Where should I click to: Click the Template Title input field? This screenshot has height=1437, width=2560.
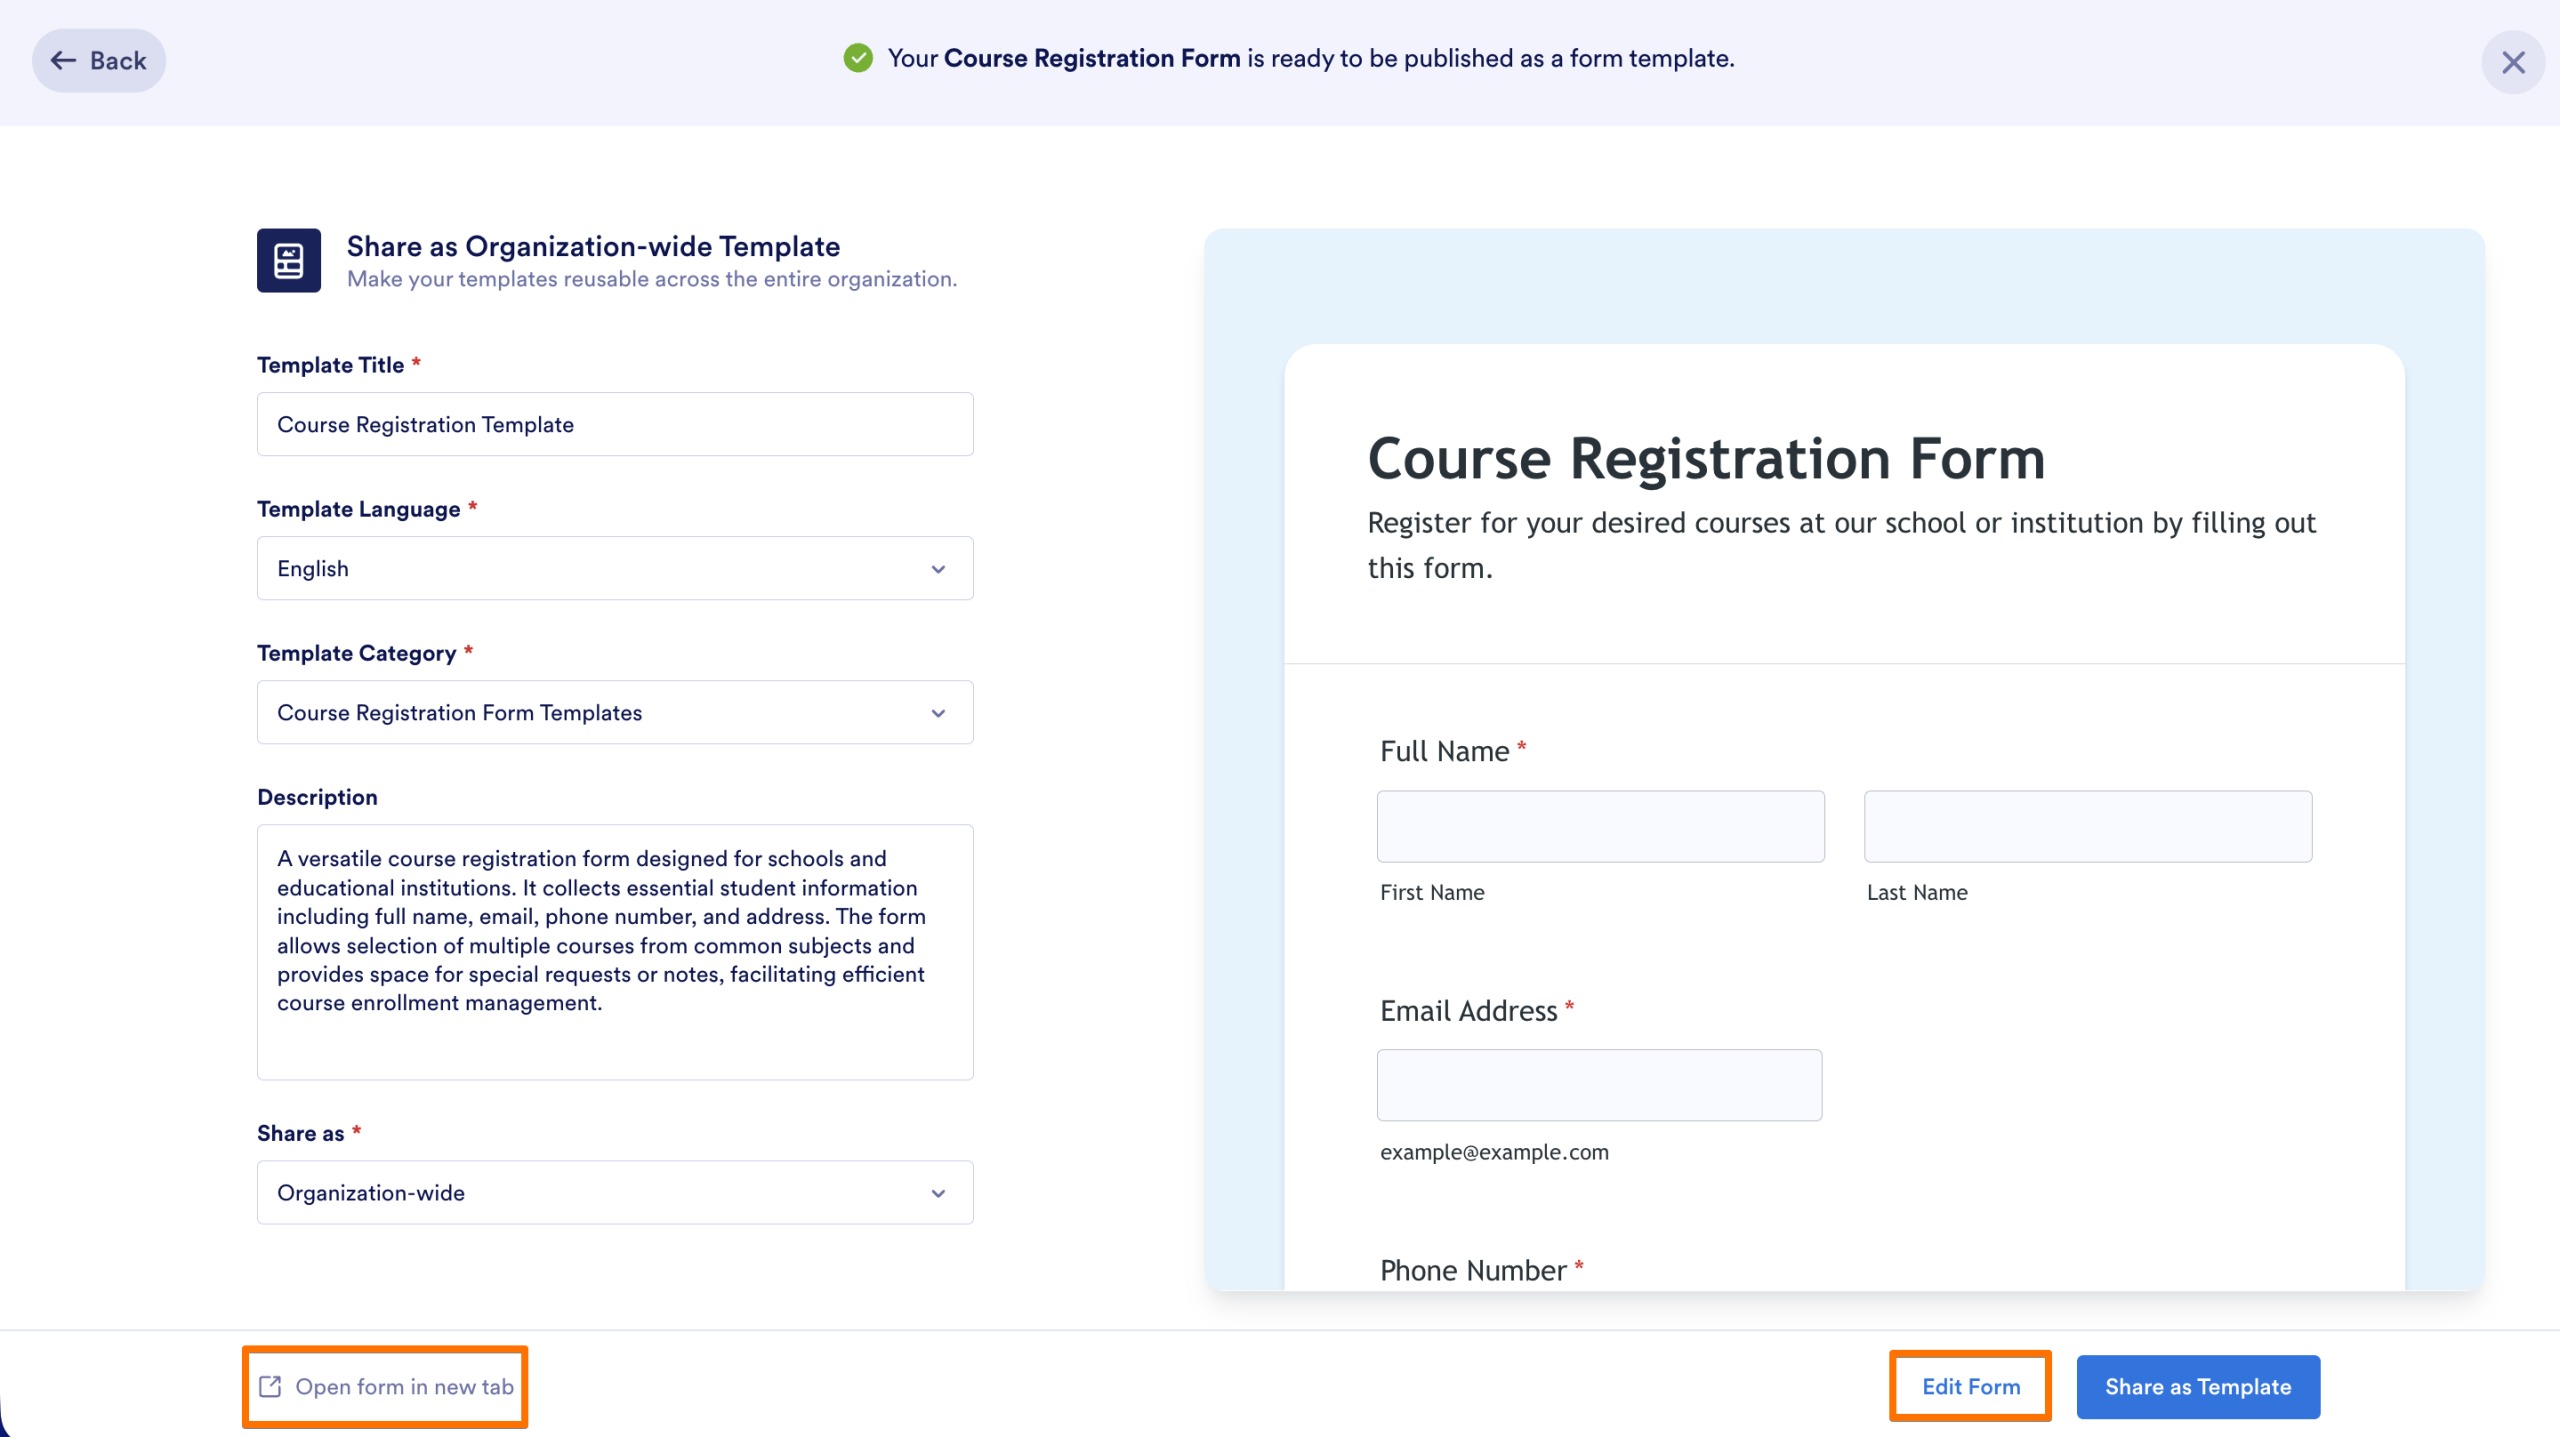click(x=614, y=423)
